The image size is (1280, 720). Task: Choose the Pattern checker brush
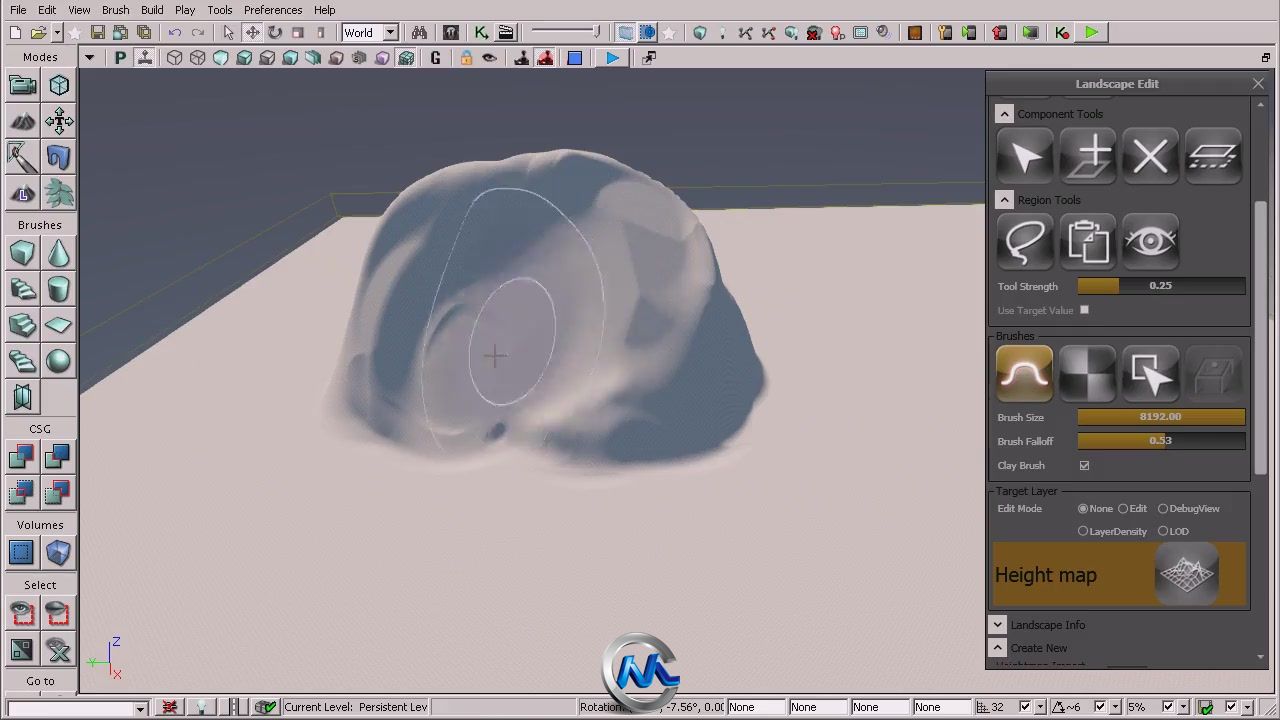[x=1088, y=374]
